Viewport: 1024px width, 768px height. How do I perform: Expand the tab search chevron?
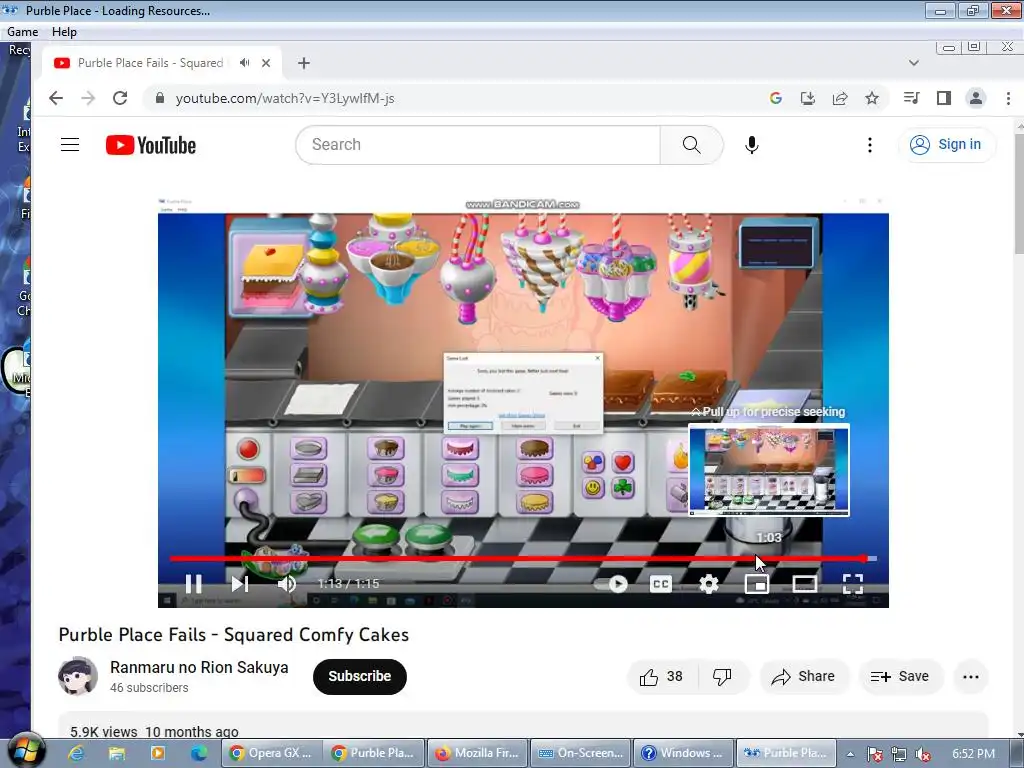pos(914,63)
